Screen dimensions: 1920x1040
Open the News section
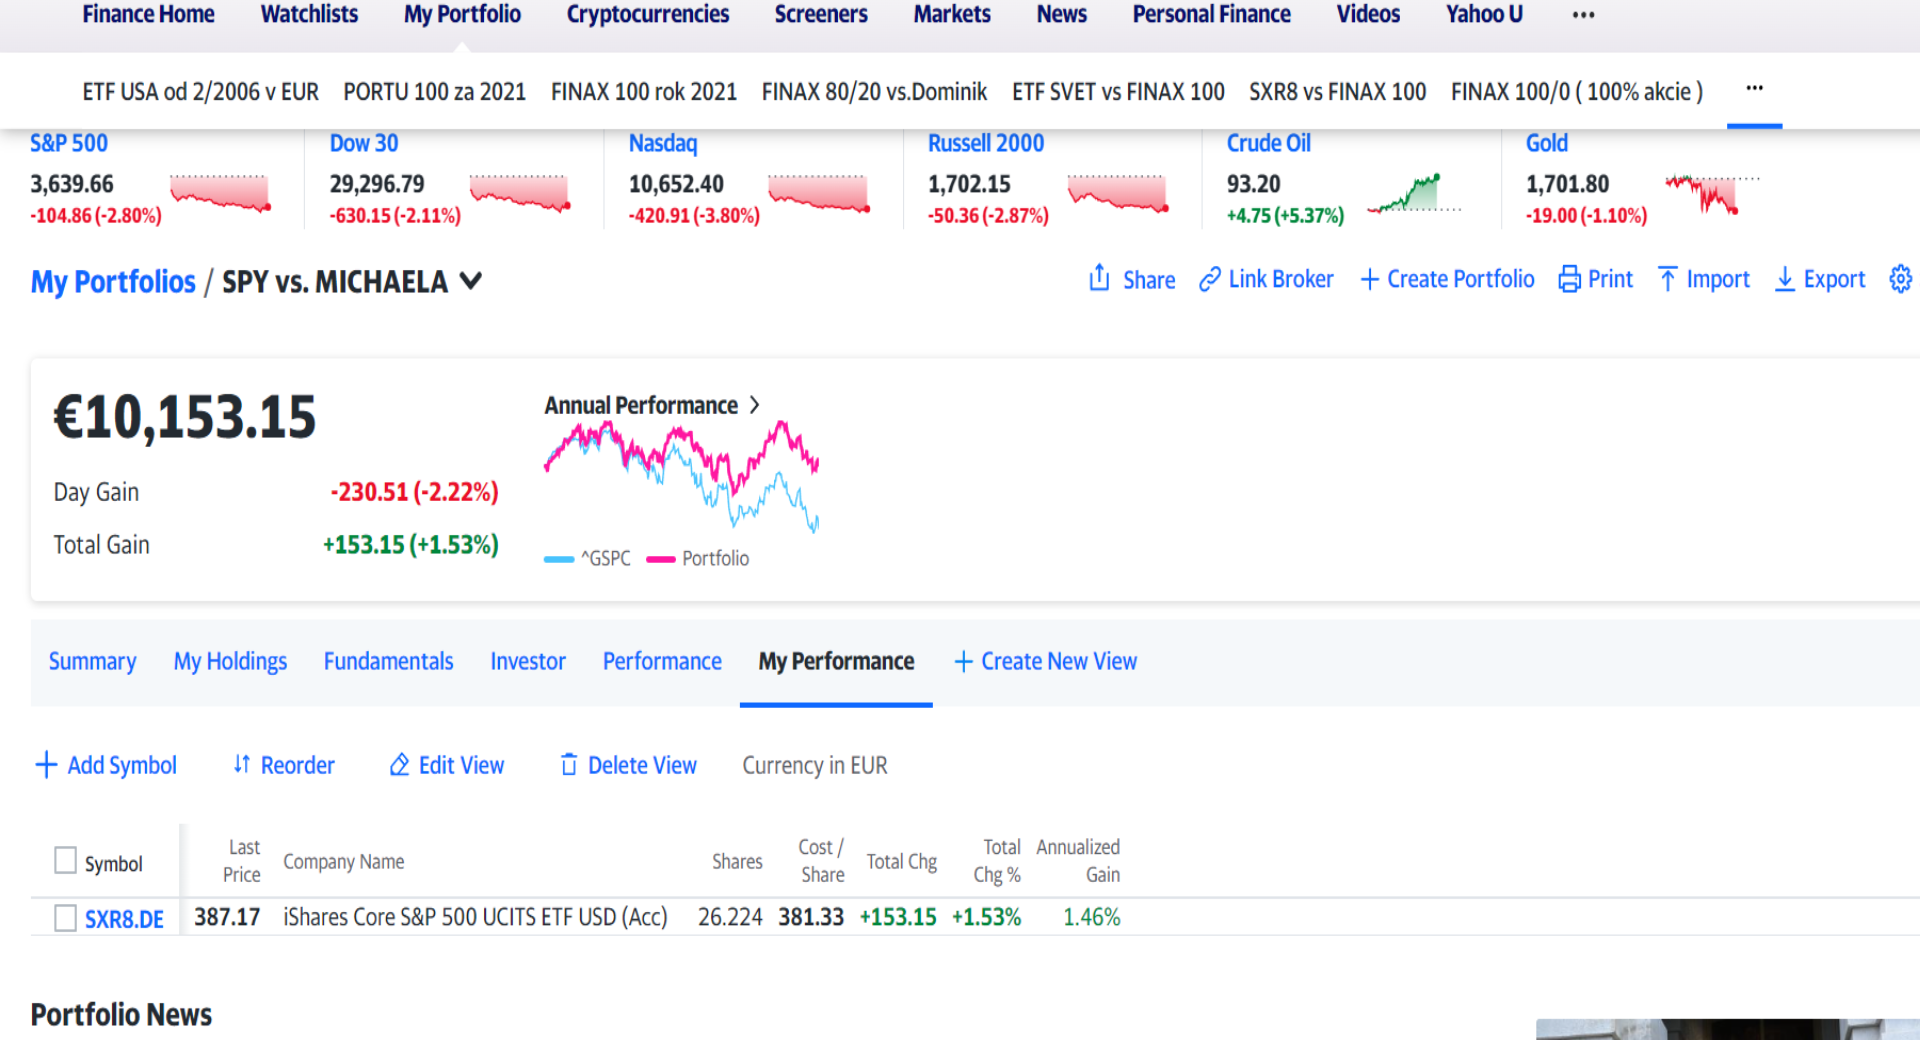click(1062, 15)
